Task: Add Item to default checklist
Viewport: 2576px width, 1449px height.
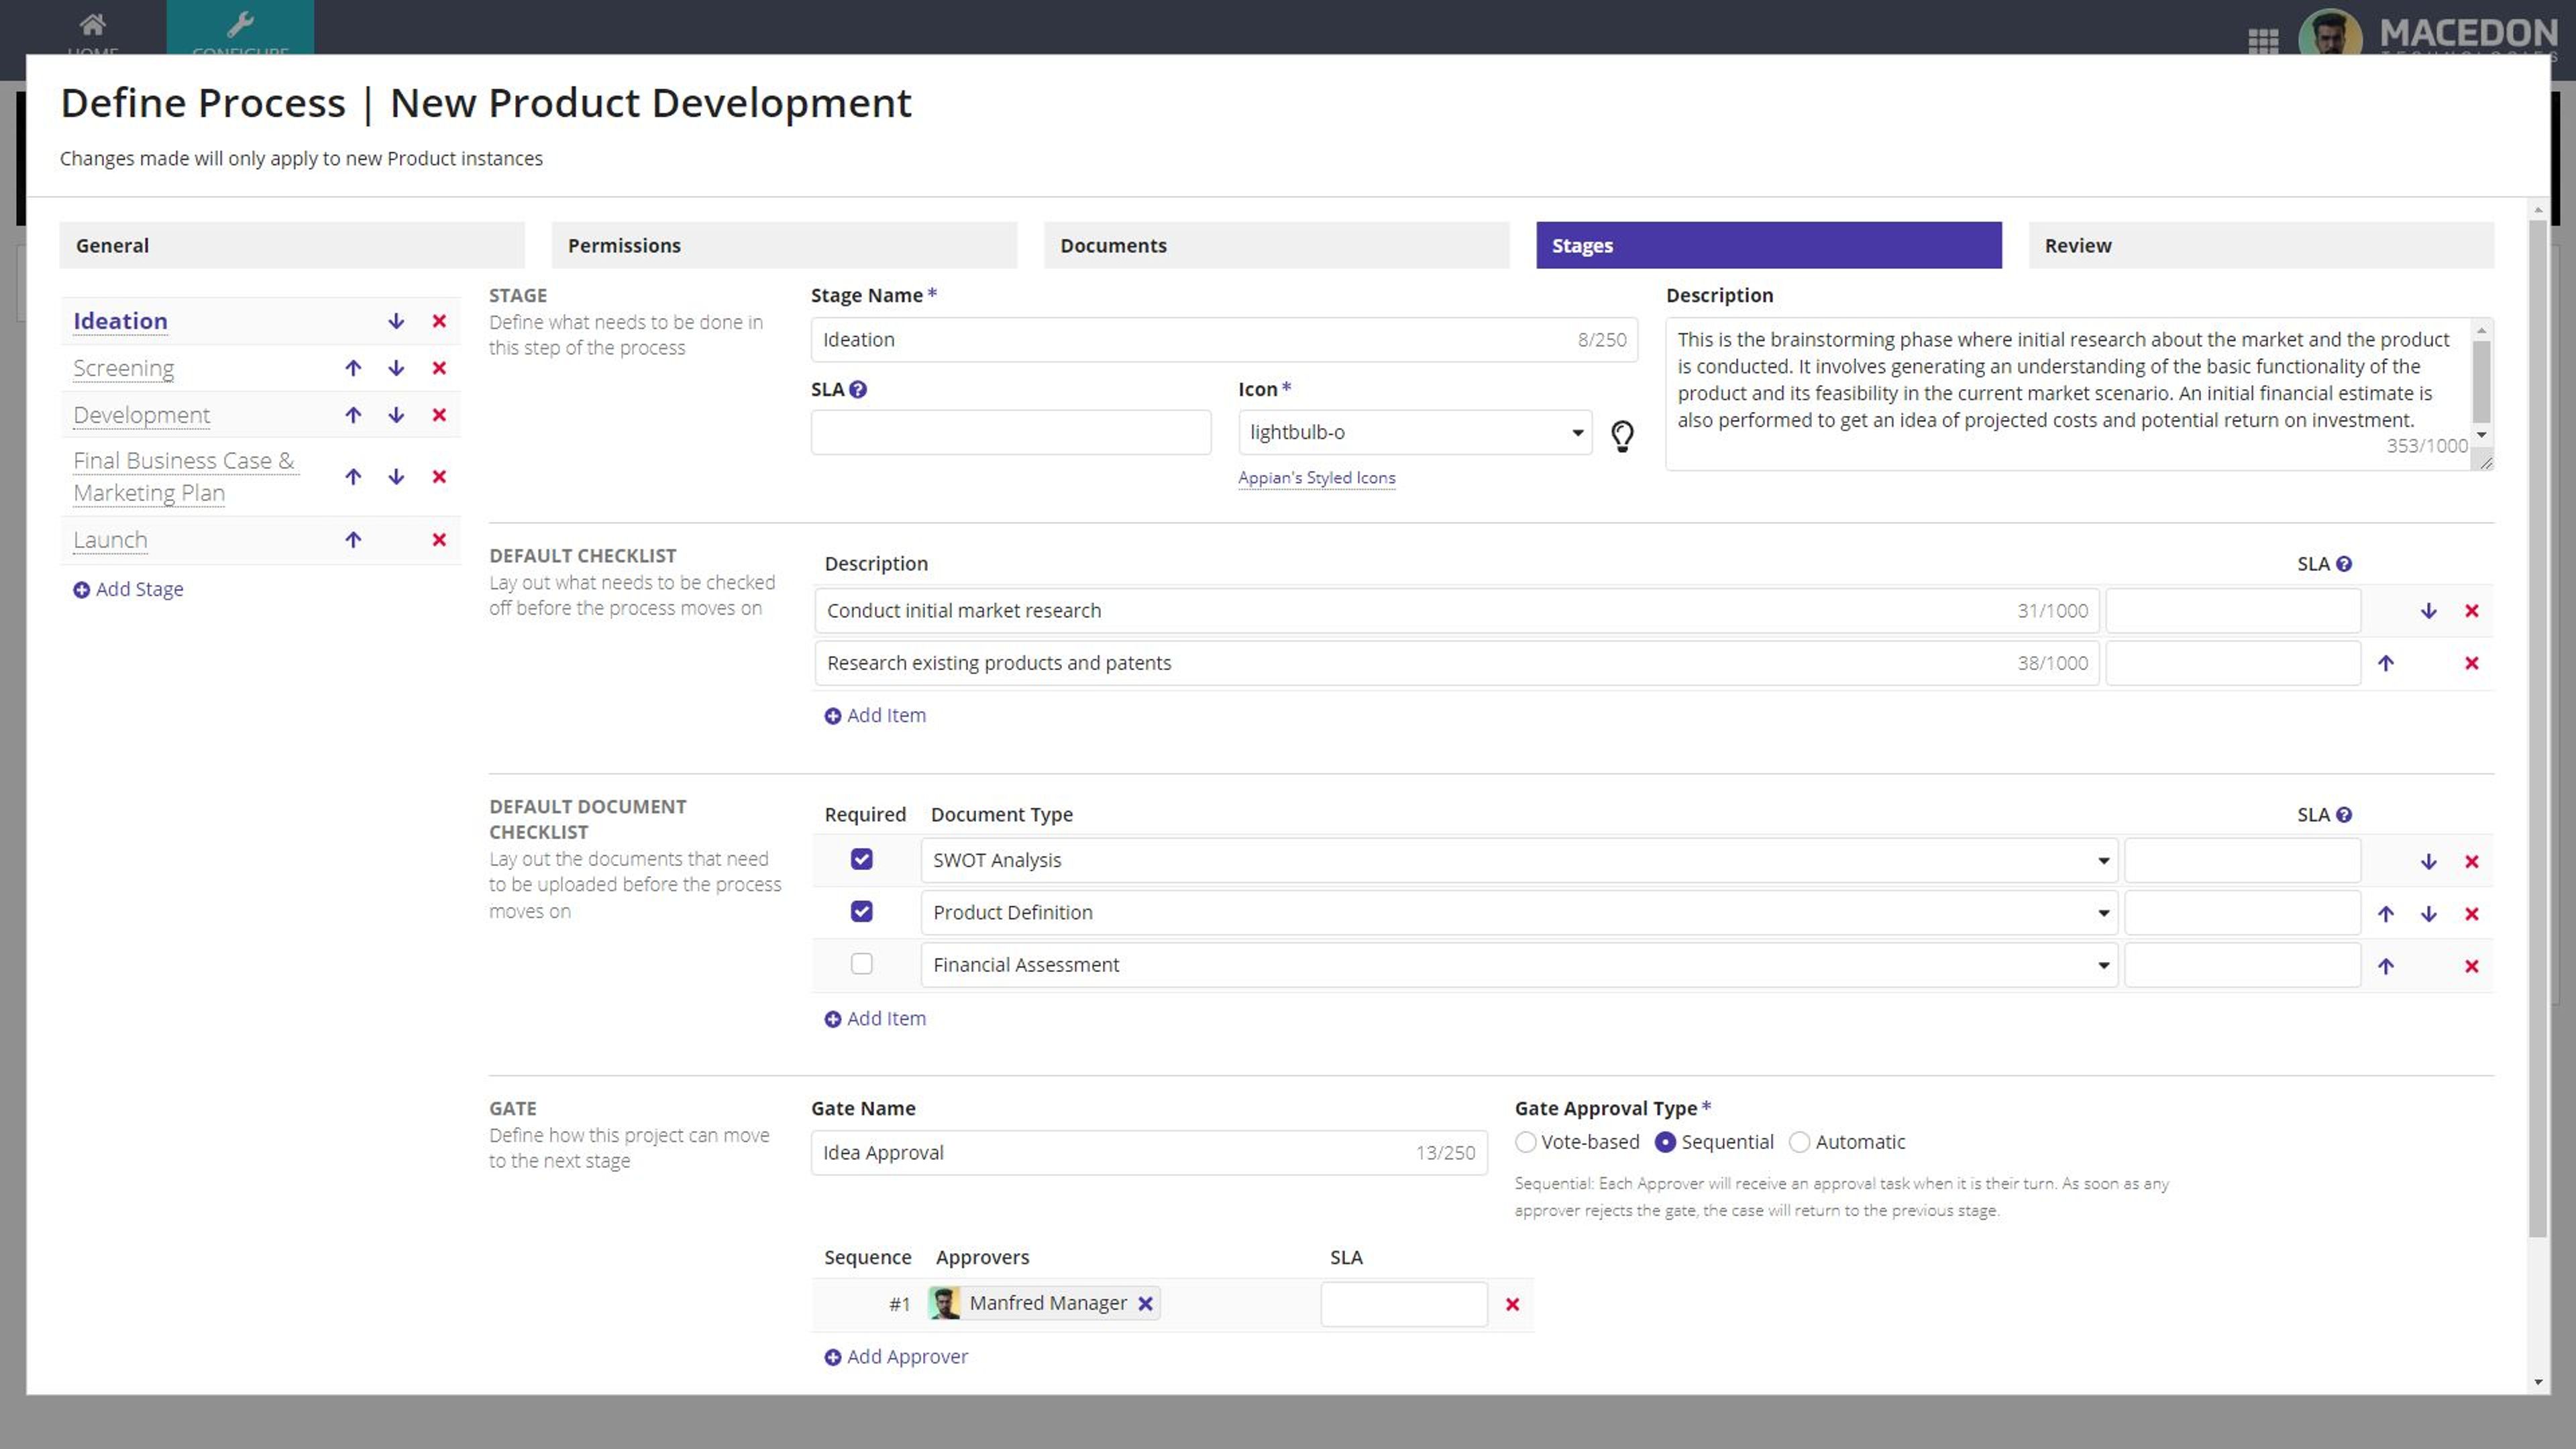Action: coord(875,715)
